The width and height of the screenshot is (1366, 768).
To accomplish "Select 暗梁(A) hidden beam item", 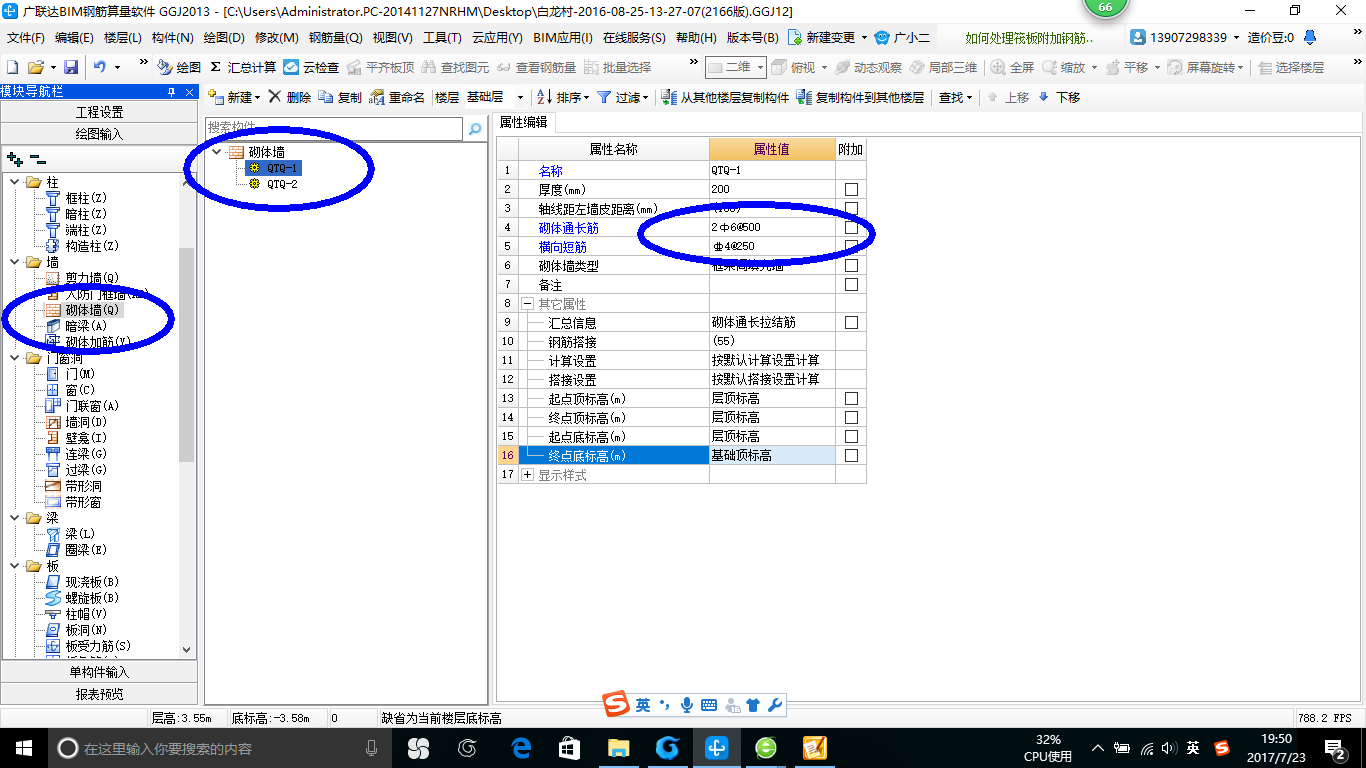I will pyautogui.click(x=85, y=326).
